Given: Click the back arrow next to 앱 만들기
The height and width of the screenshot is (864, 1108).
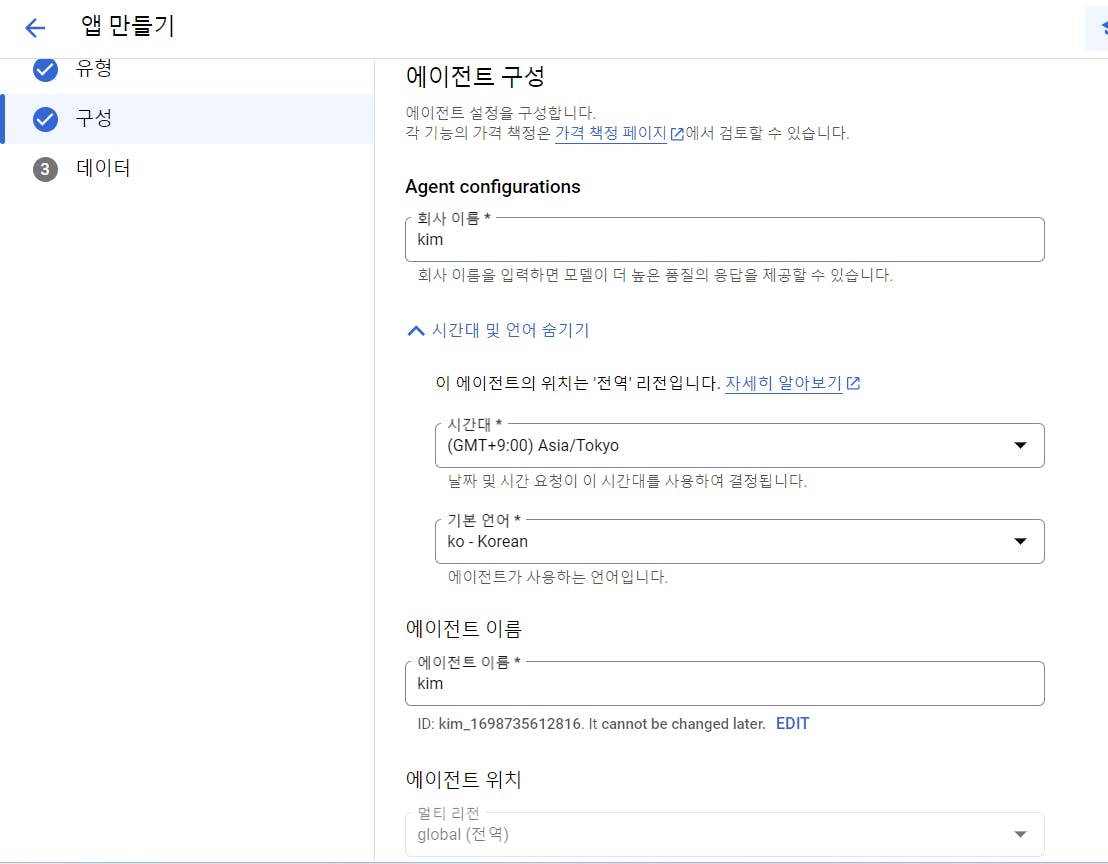Looking at the screenshot, I should [35, 28].
